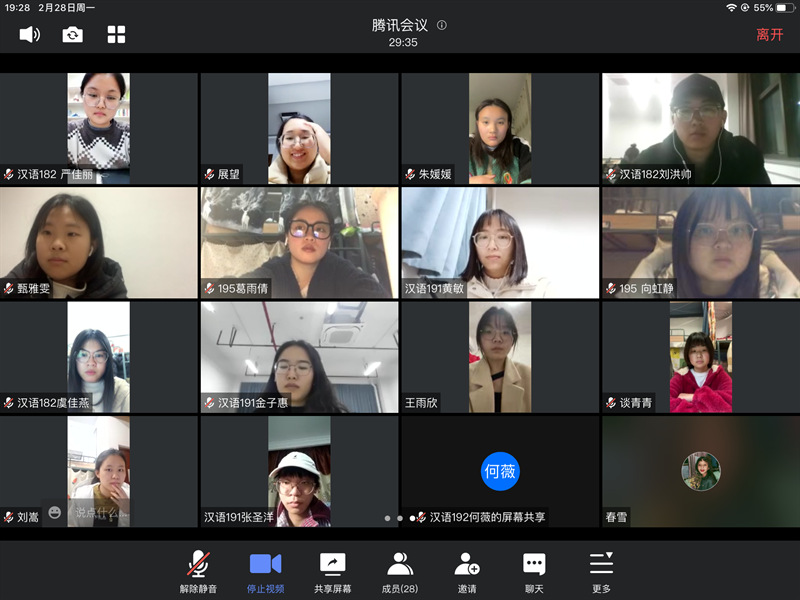This screenshot has width=800, height=600.
Task: Unmute the microphone with 解除静音
Action: pos(198,572)
